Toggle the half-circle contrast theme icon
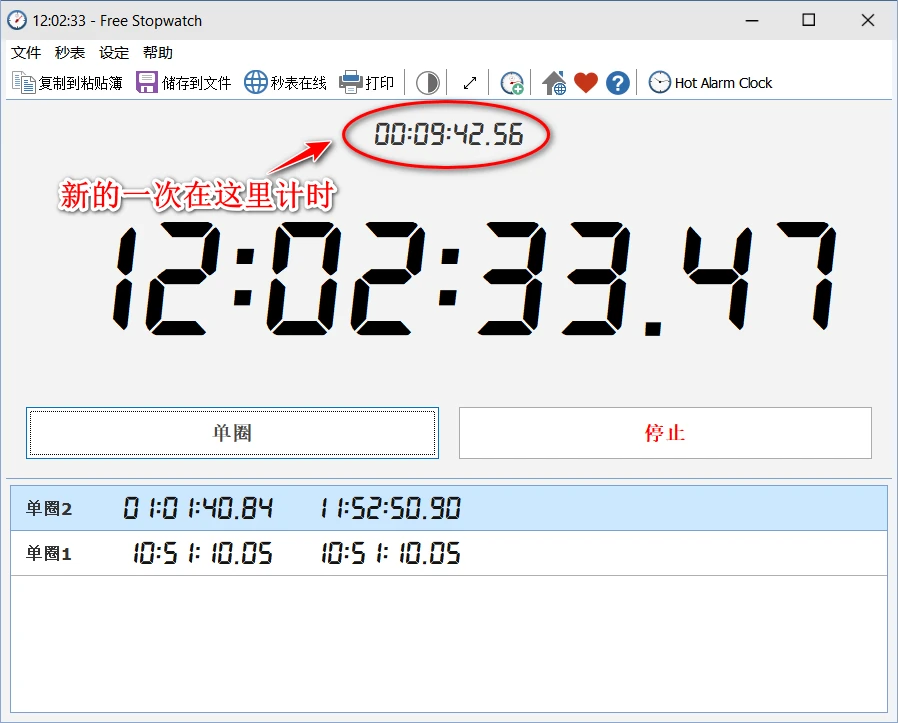This screenshot has width=898, height=723. [428, 83]
